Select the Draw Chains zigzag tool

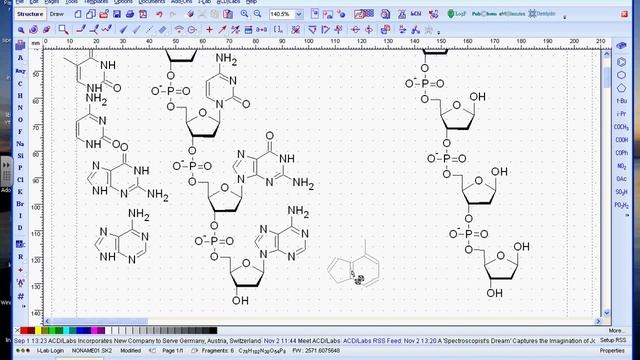(107, 29)
